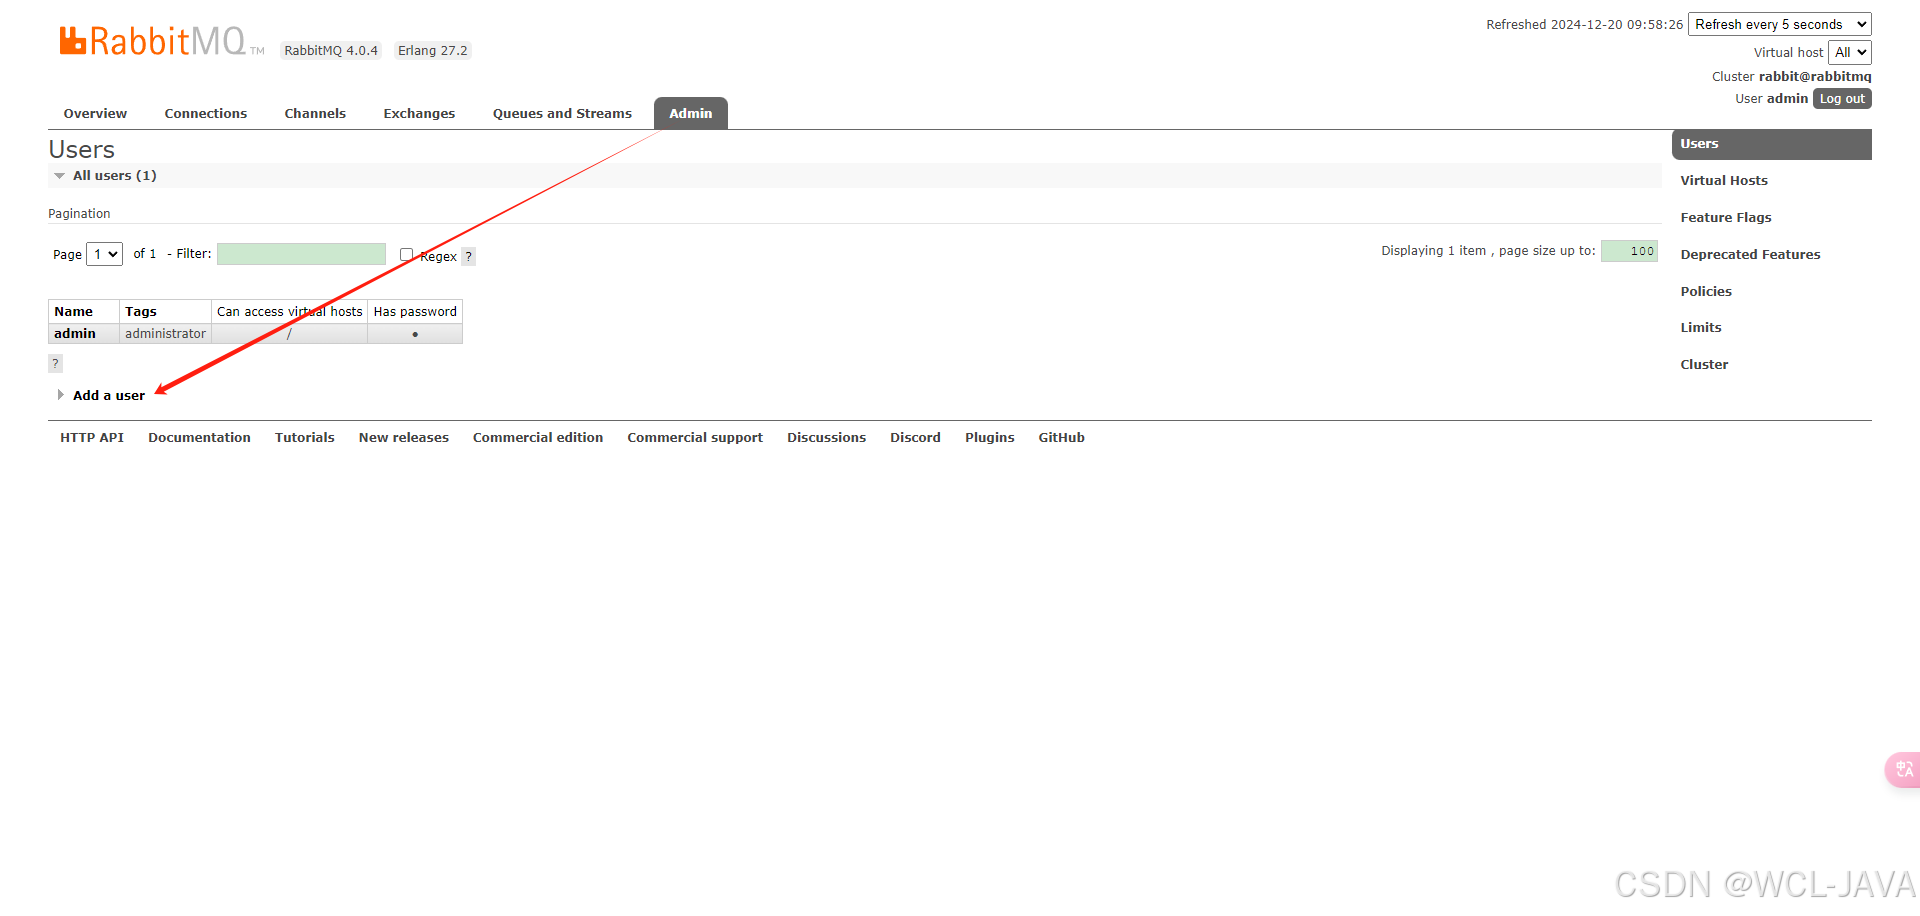The height and width of the screenshot is (916, 1920).
Task: Switch to the Connections tab
Action: pyautogui.click(x=206, y=113)
